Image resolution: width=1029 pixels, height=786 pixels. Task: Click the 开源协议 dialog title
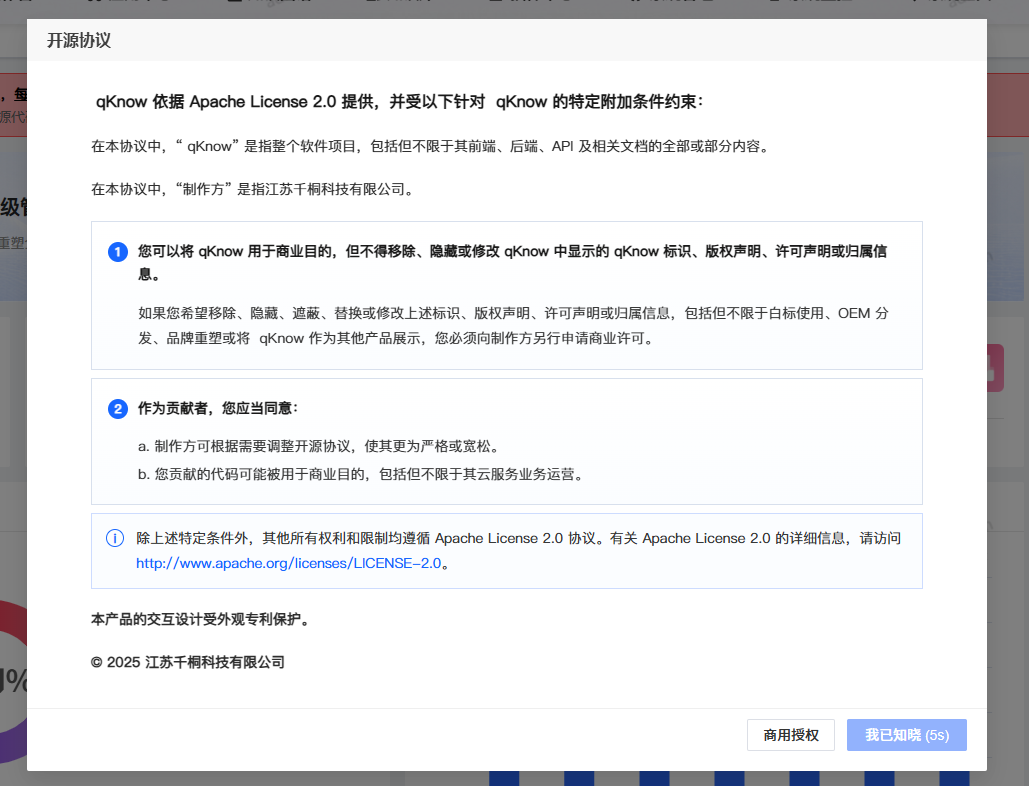click(x=79, y=41)
